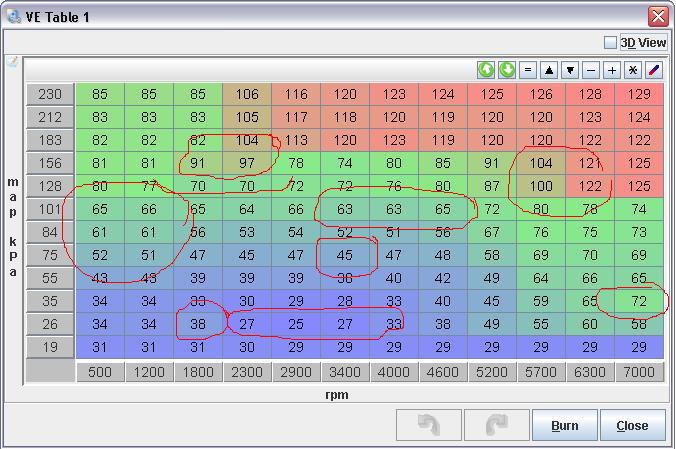Select cell 45 at 75 kPa, 3400 rpm

coord(345,255)
